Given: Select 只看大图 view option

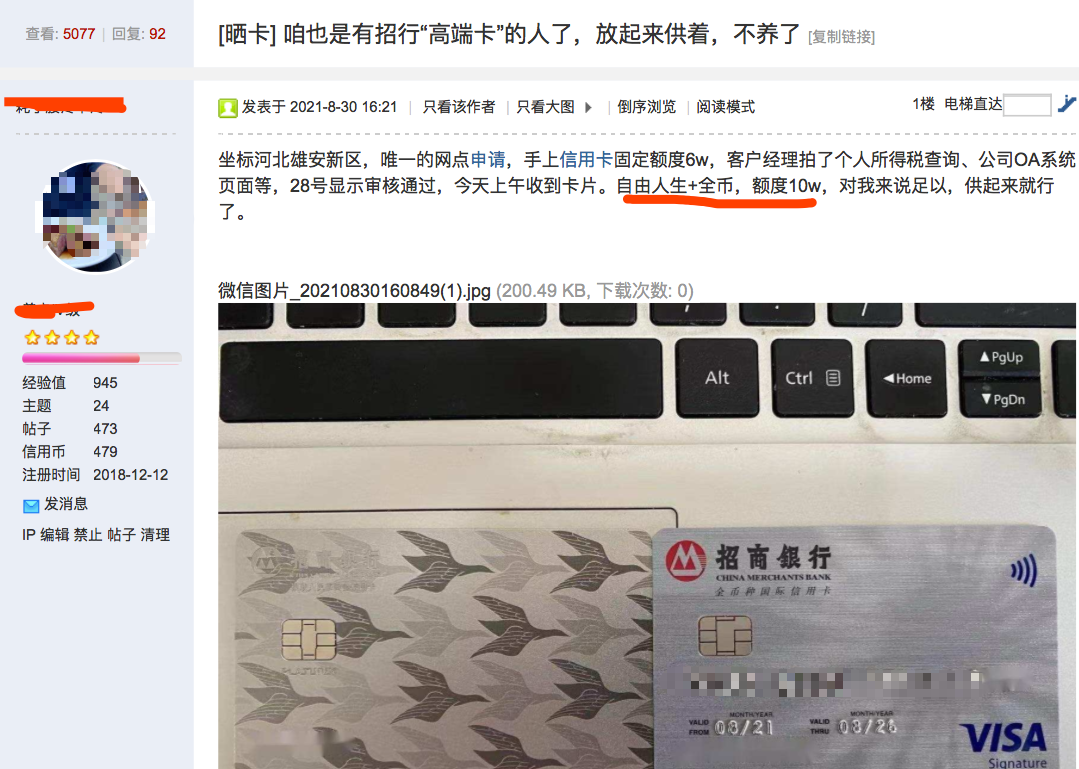Looking at the screenshot, I should click(545, 107).
